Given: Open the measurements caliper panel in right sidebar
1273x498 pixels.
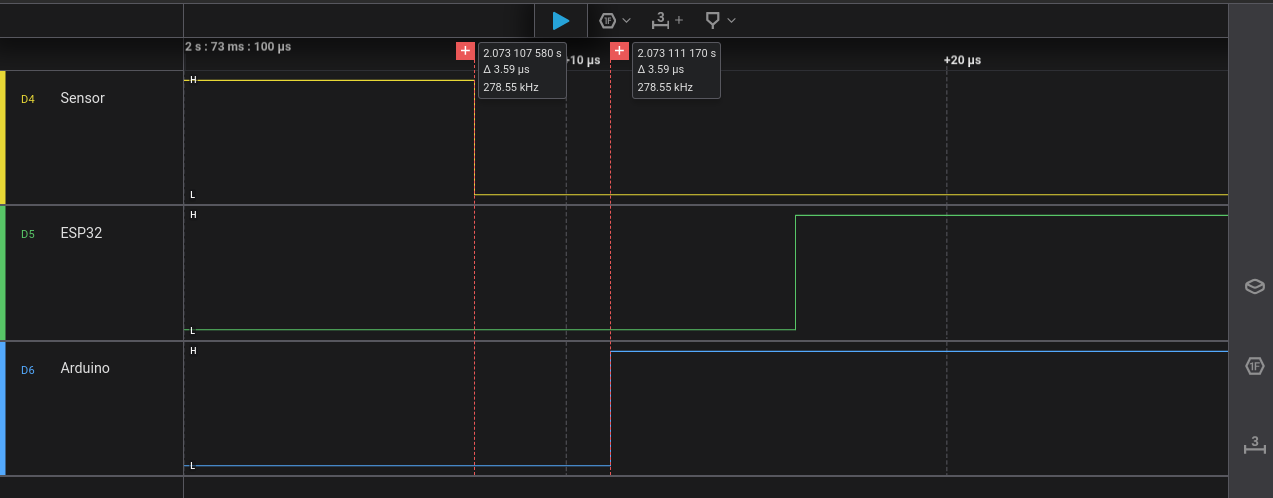Looking at the screenshot, I should pos(1254,444).
